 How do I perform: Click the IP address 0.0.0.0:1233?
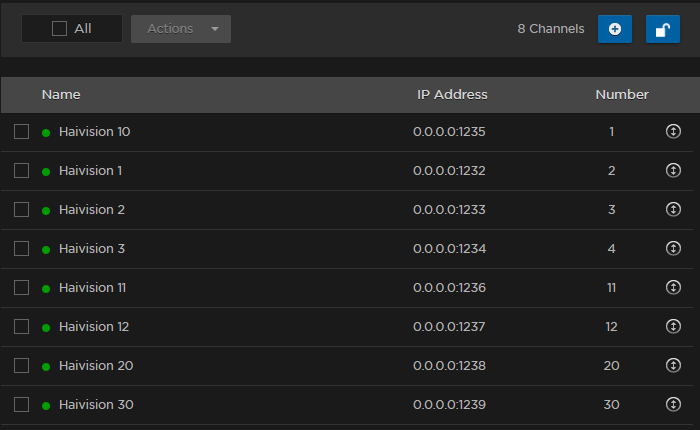449,210
